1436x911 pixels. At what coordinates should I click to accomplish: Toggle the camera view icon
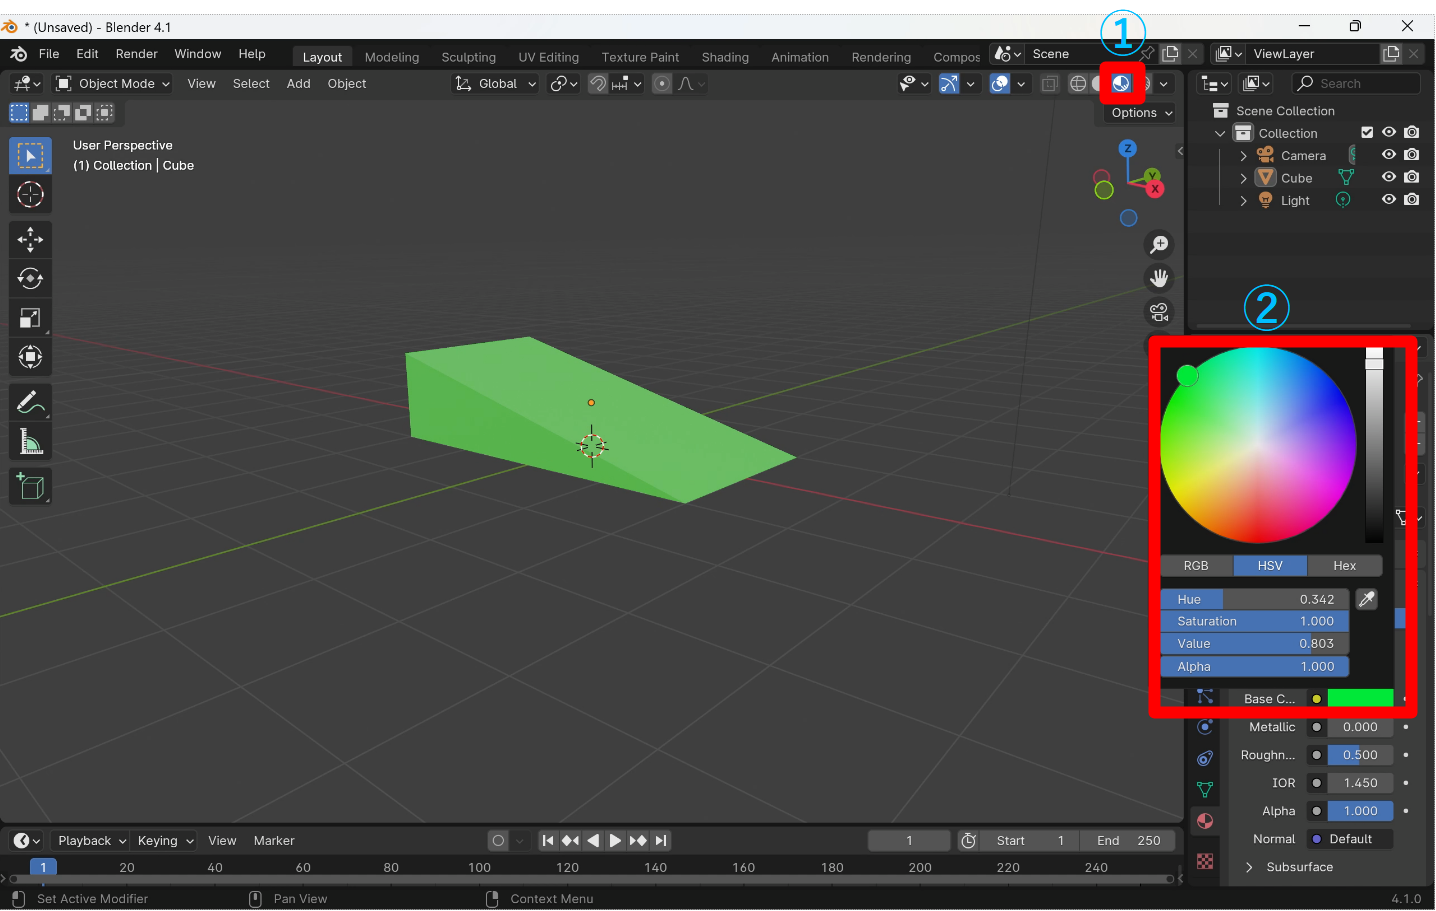click(1159, 312)
